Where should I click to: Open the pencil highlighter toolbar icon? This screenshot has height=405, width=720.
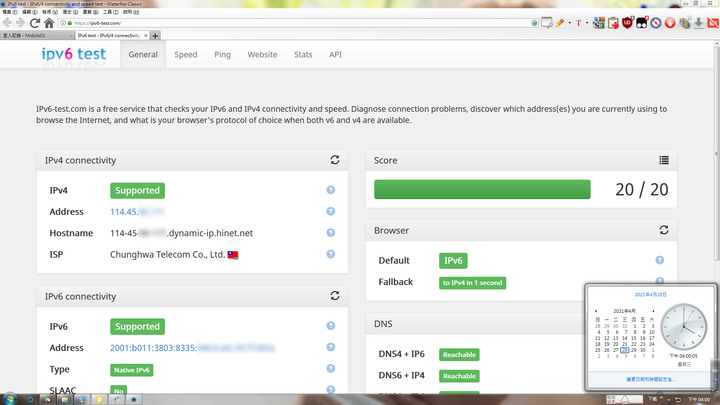click(560, 22)
